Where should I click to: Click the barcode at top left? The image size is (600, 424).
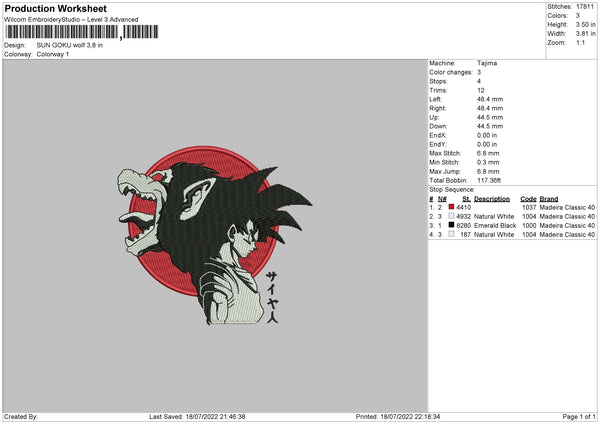(x=81, y=32)
